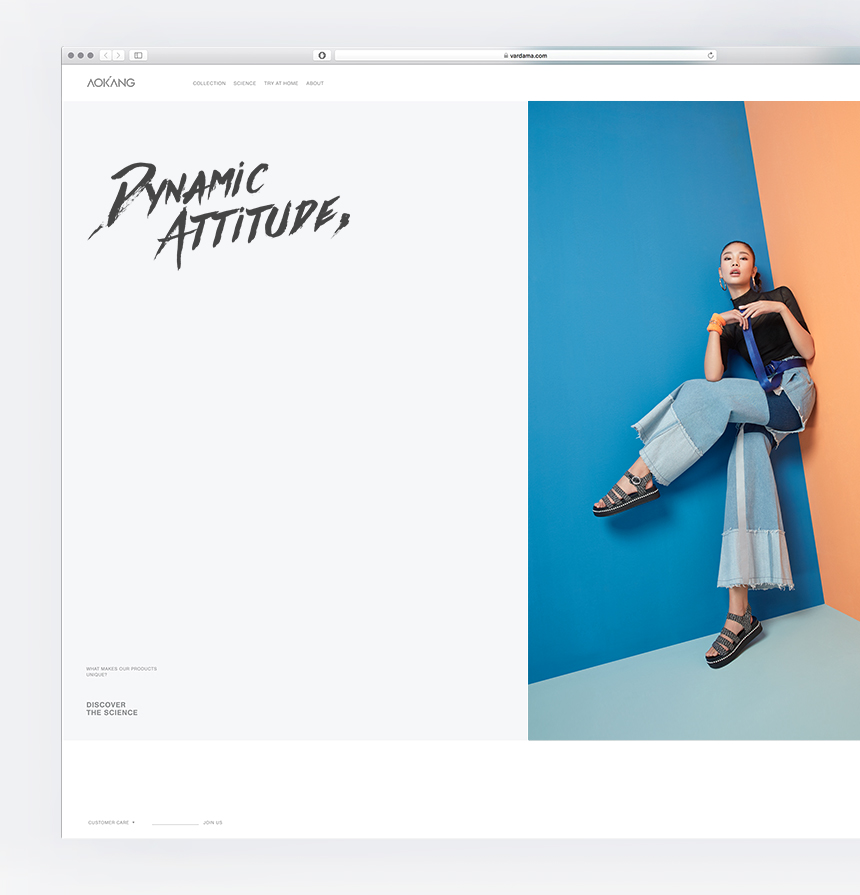Click the lock icon before vardama.com
860x895 pixels.
click(x=506, y=55)
